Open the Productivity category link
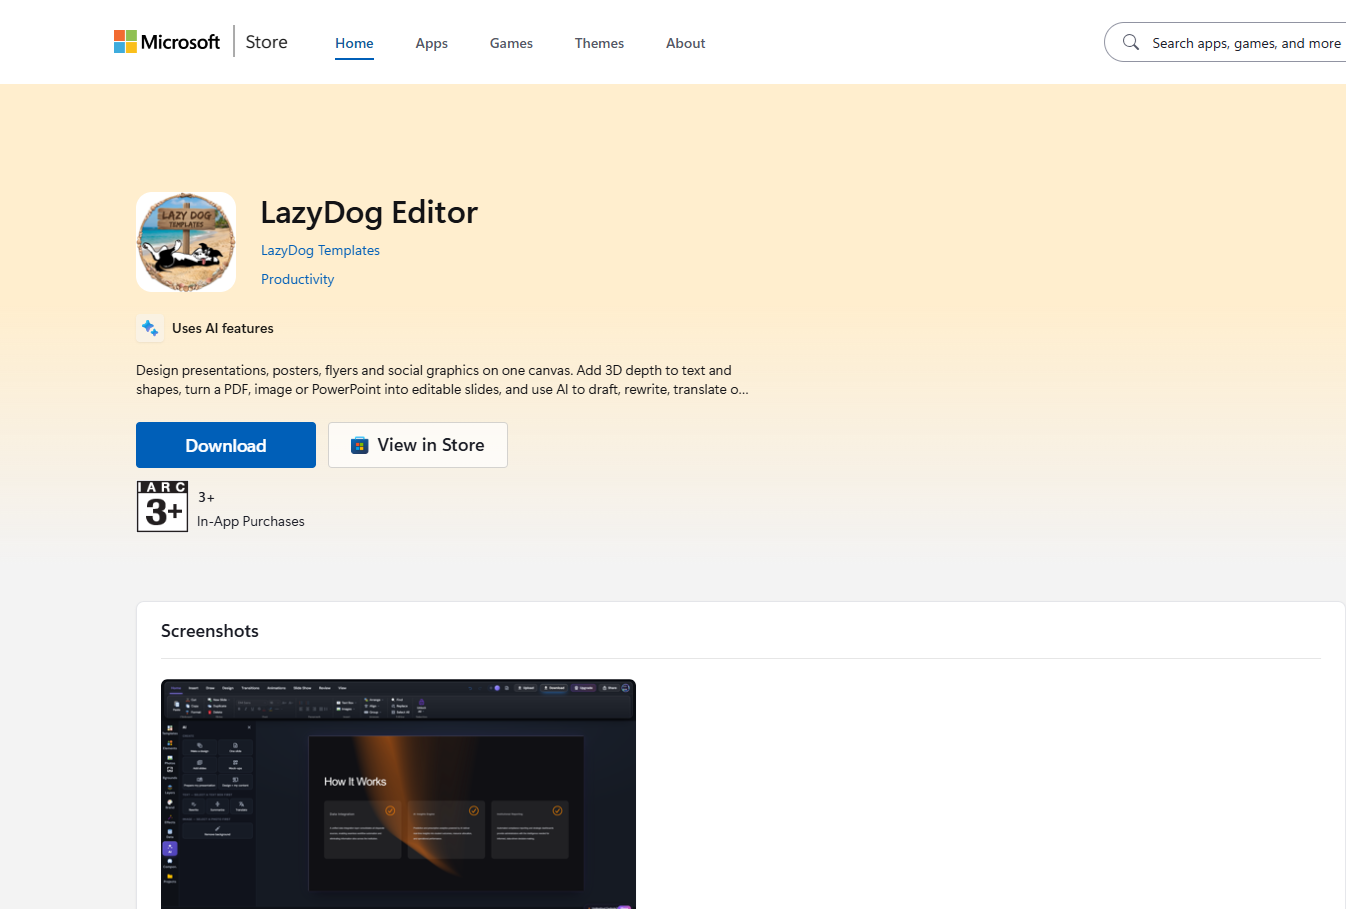The height and width of the screenshot is (909, 1346). [297, 279]
